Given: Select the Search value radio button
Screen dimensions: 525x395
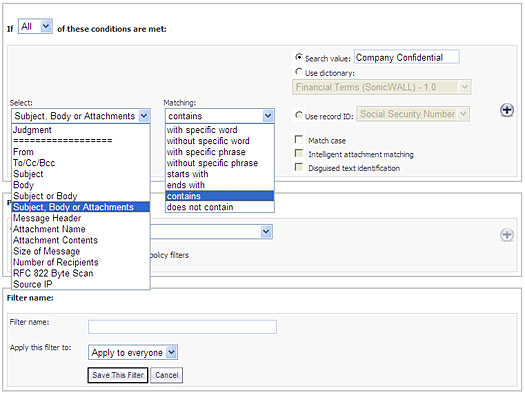Looking at the screenshot, I should tap(298, 57).
